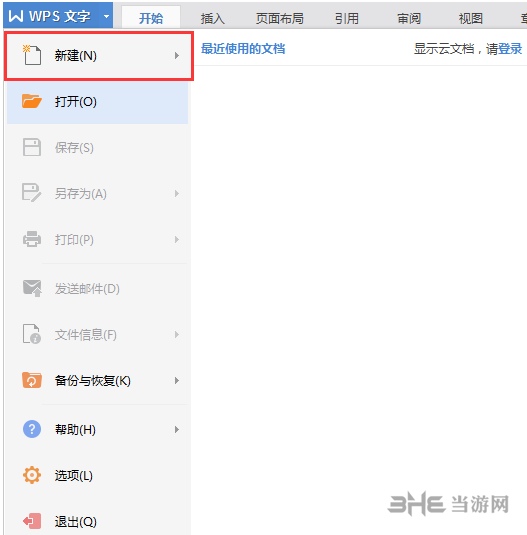The height and width of the screenshot is (535, 527).
Task: Open the 选项(L) menu entry
Action: click(x=98, y=475)
